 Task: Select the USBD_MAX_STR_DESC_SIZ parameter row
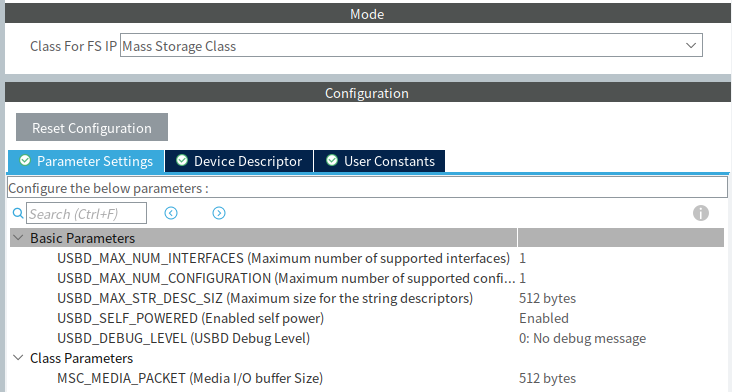[x=367, y=298]
